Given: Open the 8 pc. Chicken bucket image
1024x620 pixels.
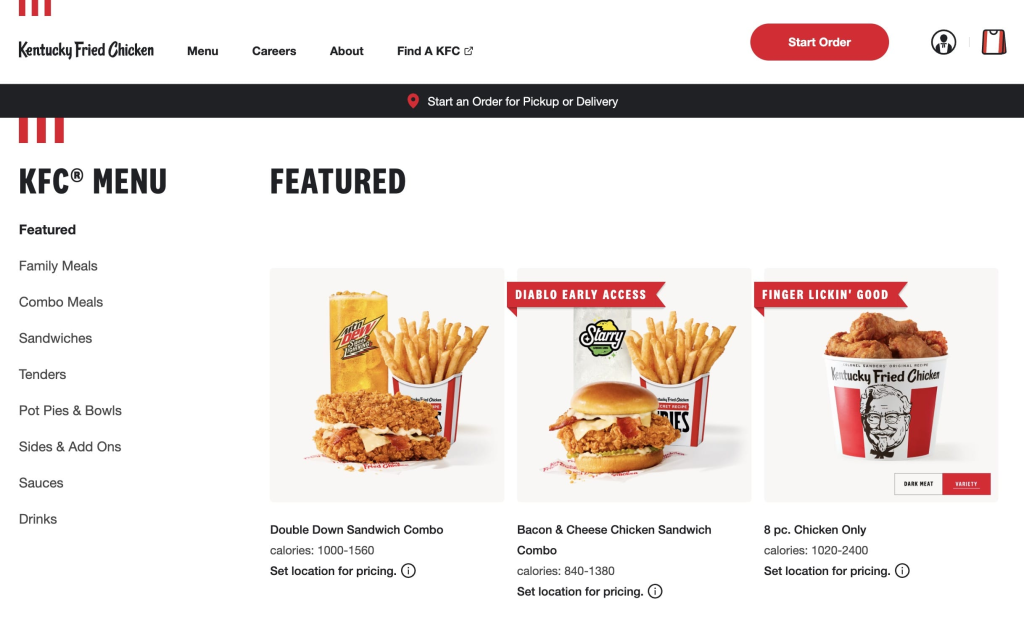Looking at the screenshot, I should pyautogui.click(x=880, y=385).
